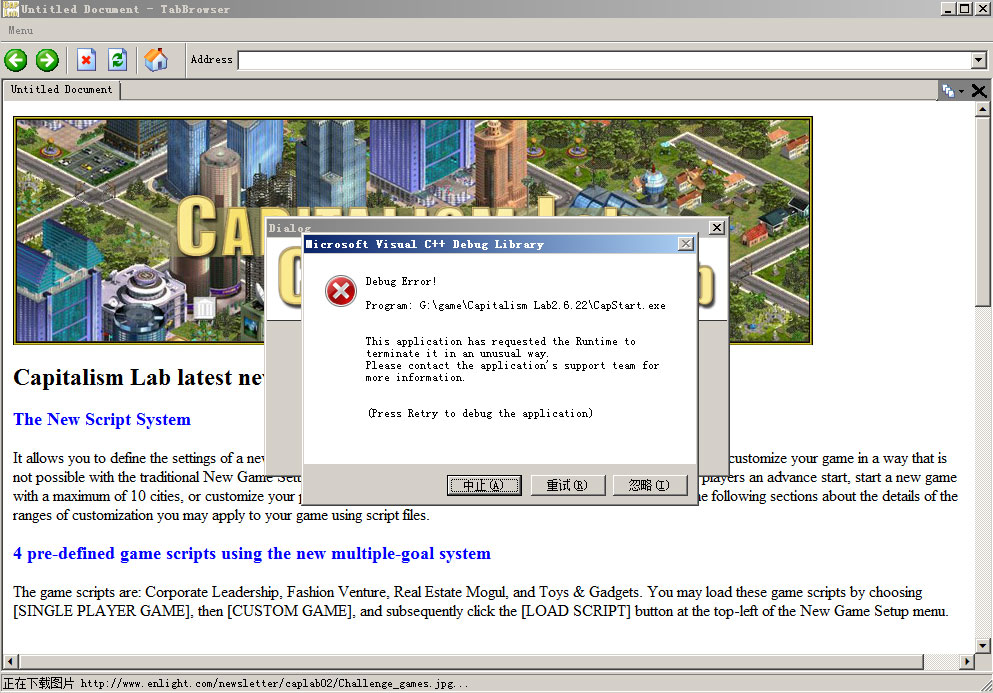This screenshot has height=693, width=993.
Task: Open The New Script System link
Action: 102,419
